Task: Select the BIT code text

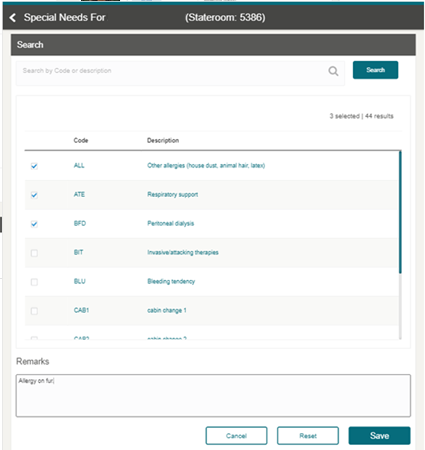Action: point(78,252)
